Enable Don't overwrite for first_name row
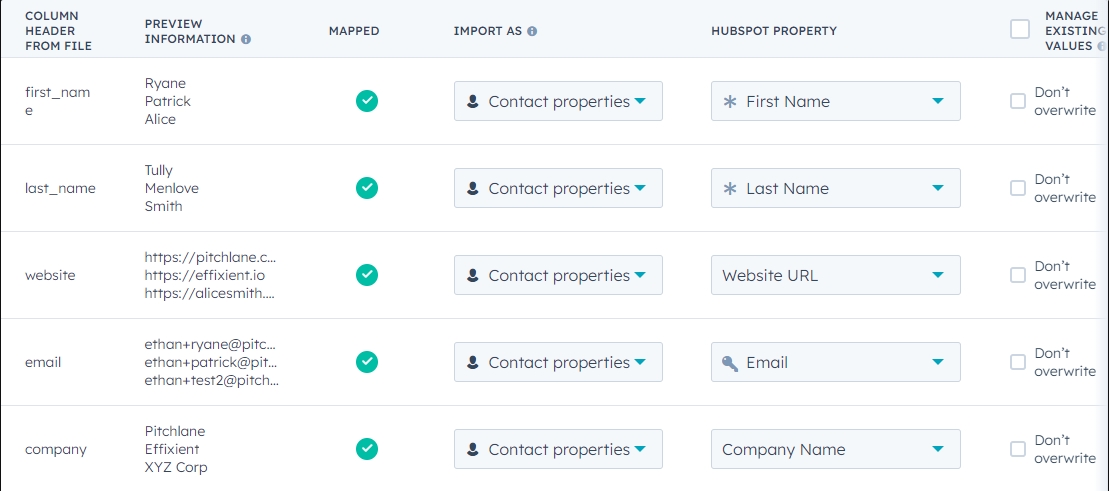The height and width of the screenshot is (491, 1110). 1018,101
